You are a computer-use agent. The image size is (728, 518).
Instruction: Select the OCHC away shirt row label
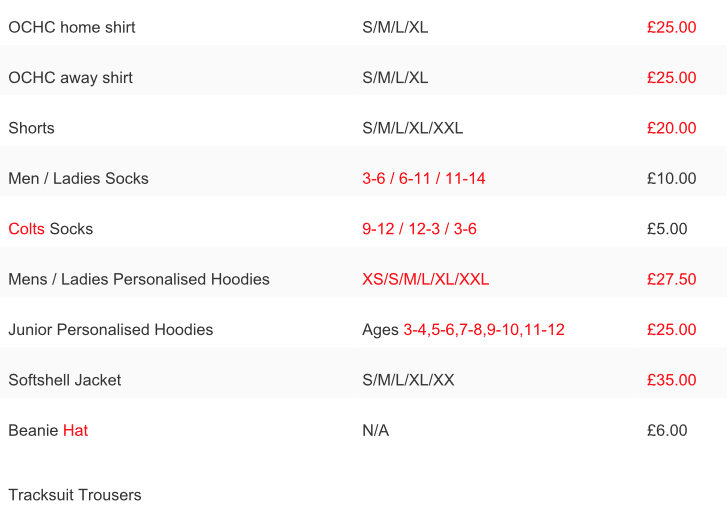[x=71, y=78]
